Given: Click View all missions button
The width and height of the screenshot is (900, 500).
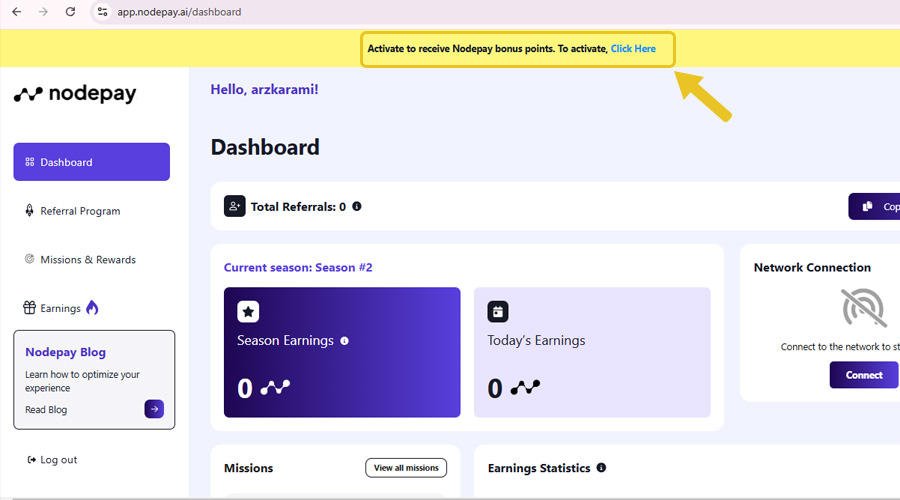Looking at the screenshot, I should (x=406, y=468).
